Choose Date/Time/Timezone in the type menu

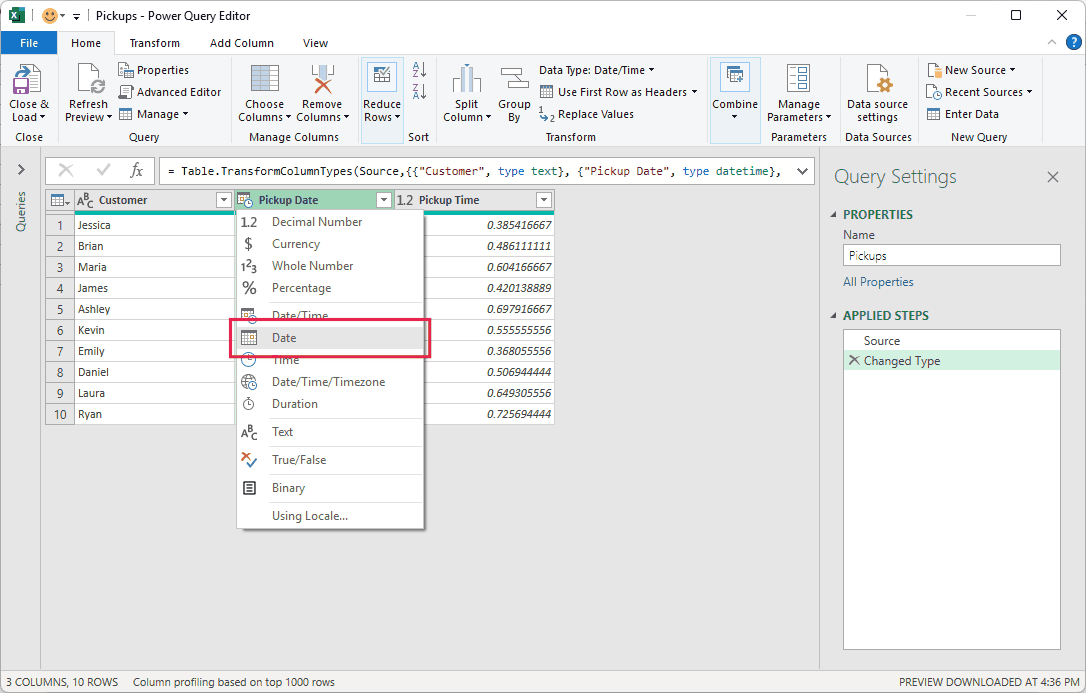tap(330, 382)
